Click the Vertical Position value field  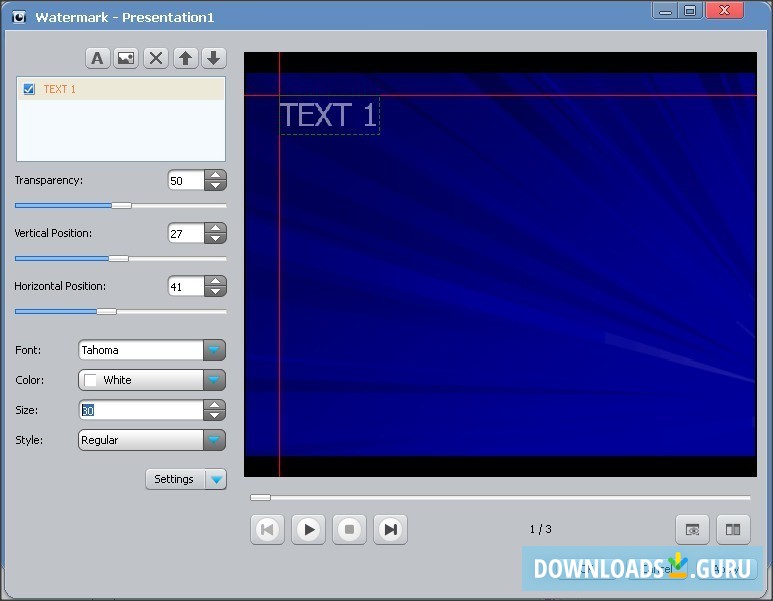186,233
